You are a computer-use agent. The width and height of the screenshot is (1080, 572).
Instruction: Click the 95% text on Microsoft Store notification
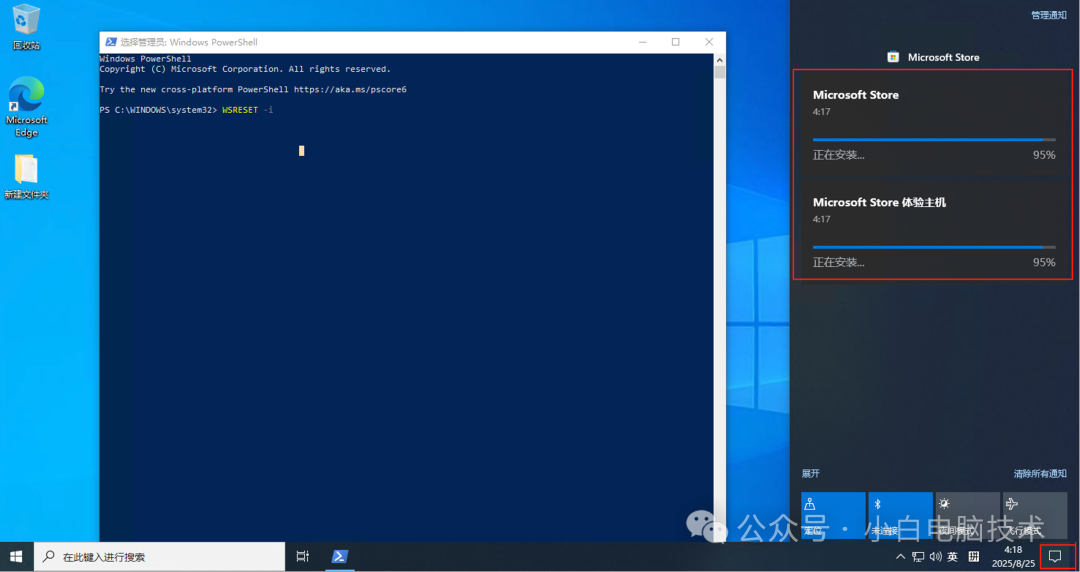[1043, 155]
